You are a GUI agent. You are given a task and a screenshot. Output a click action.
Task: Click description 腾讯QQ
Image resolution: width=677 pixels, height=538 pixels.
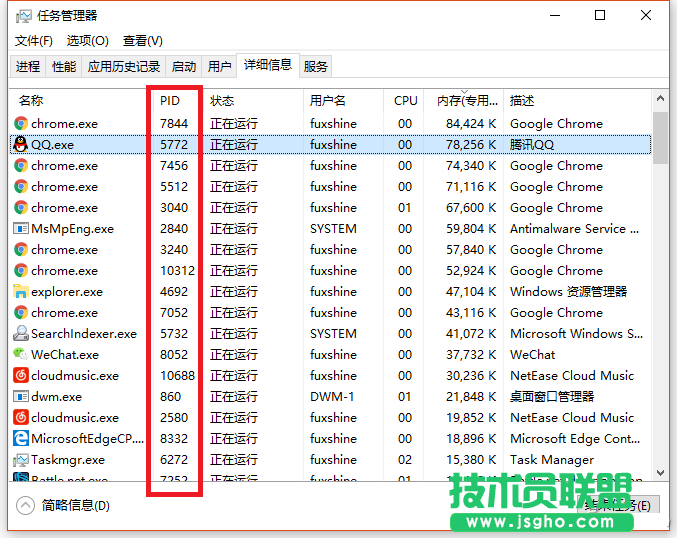532,144
